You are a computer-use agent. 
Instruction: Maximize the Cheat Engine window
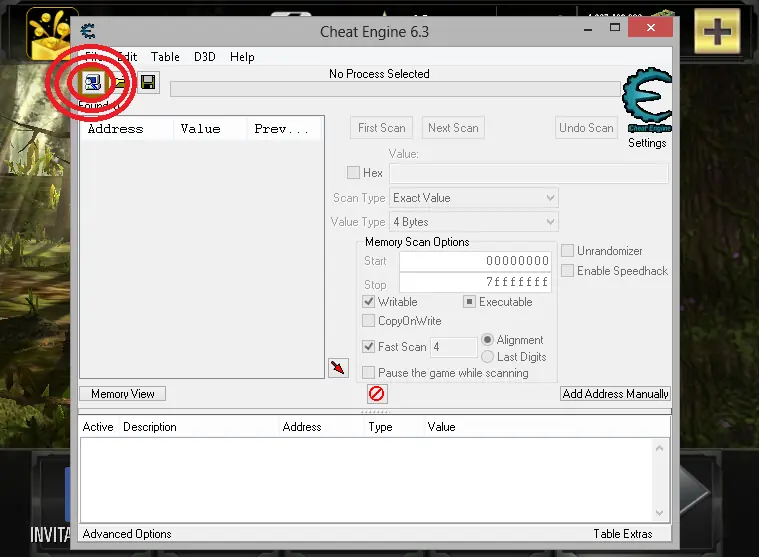pos(615,28)
